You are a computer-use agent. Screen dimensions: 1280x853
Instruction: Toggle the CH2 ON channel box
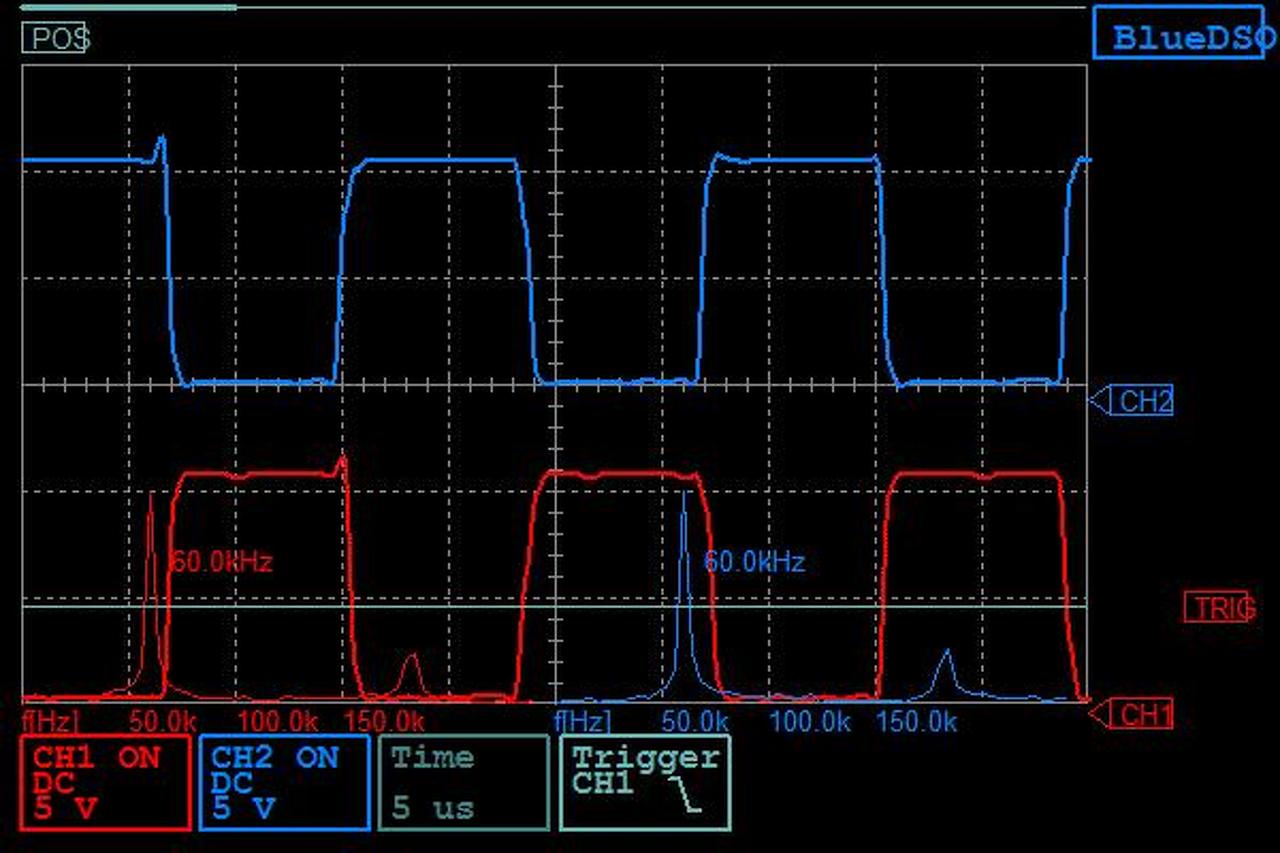point(284,783)
